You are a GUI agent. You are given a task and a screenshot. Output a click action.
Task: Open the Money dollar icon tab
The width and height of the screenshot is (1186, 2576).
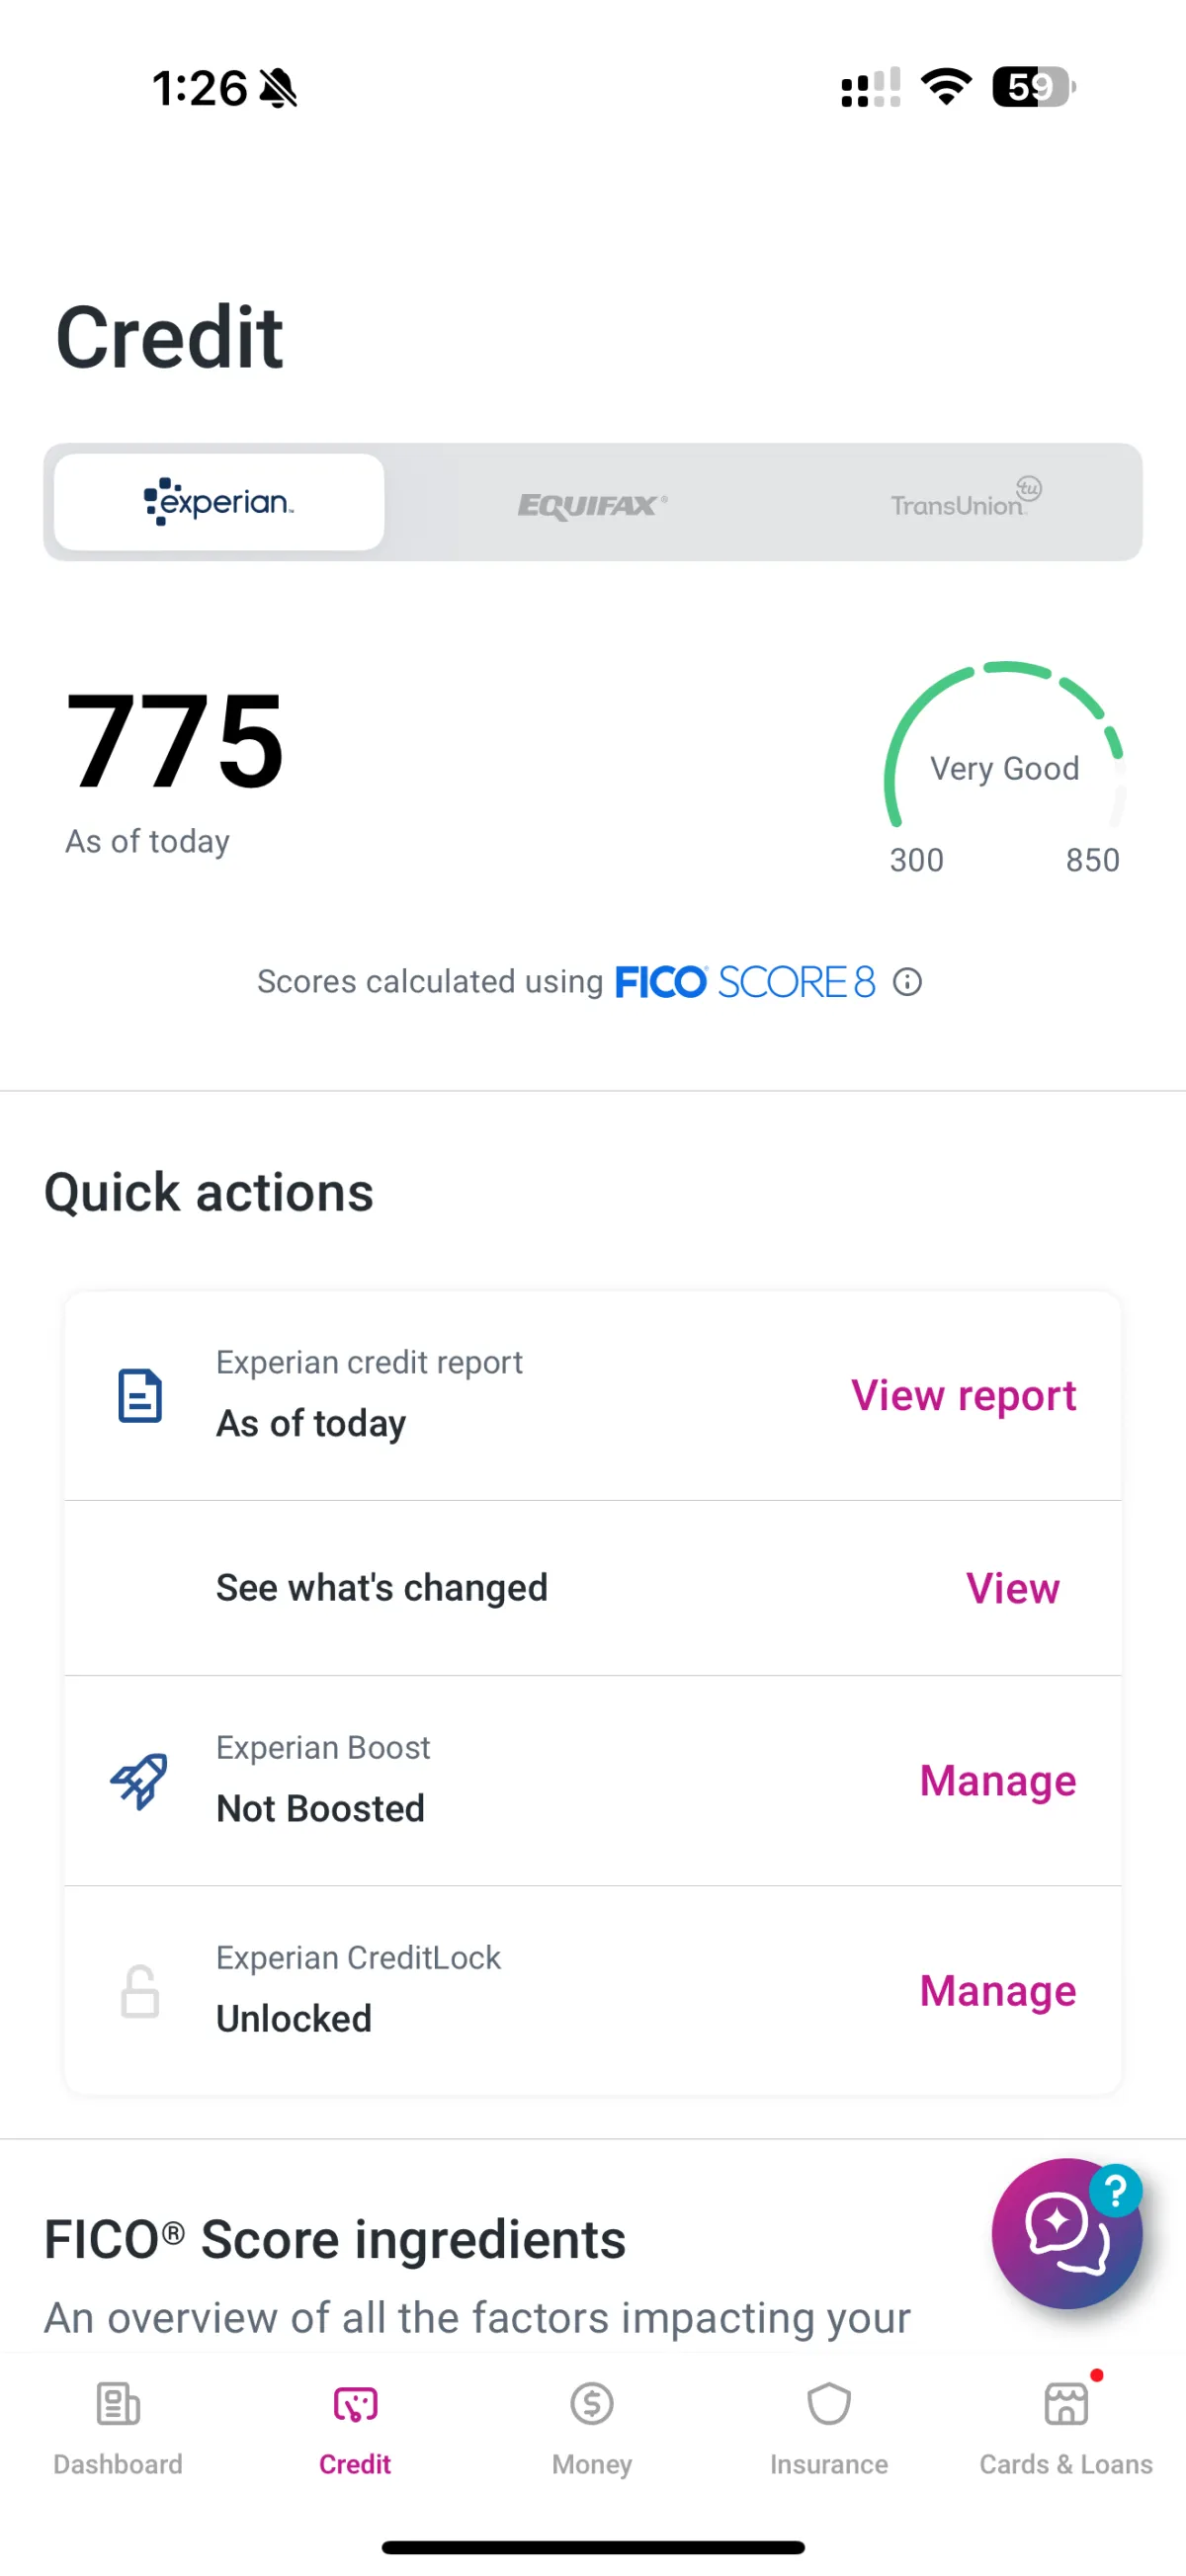tap(592, 2404)
